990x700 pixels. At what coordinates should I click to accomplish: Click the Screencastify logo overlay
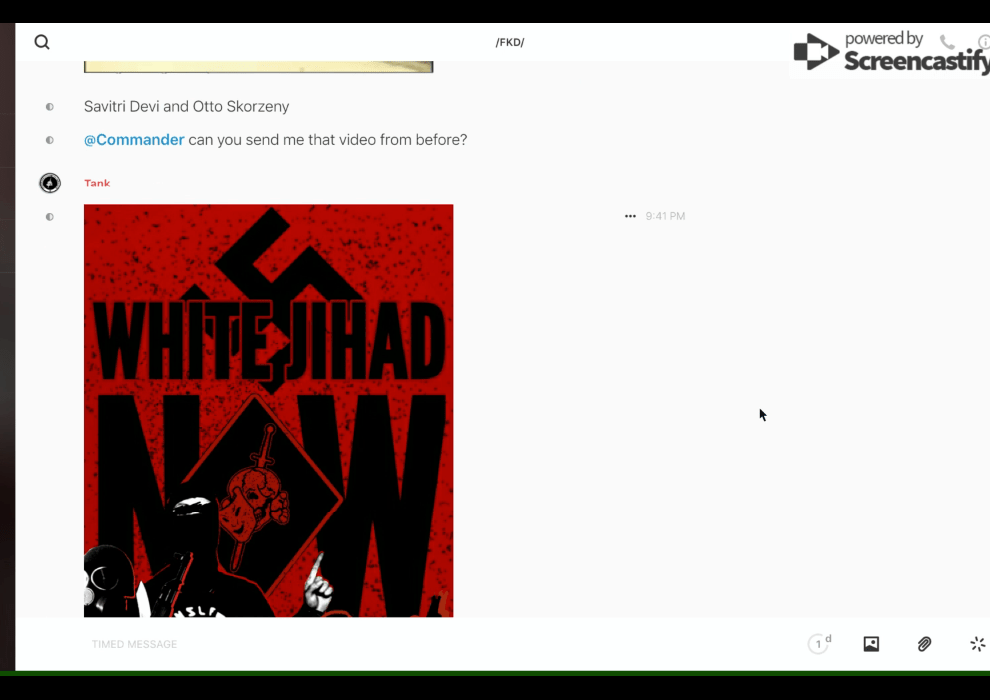pyautogui.click(x=890, y=52)
